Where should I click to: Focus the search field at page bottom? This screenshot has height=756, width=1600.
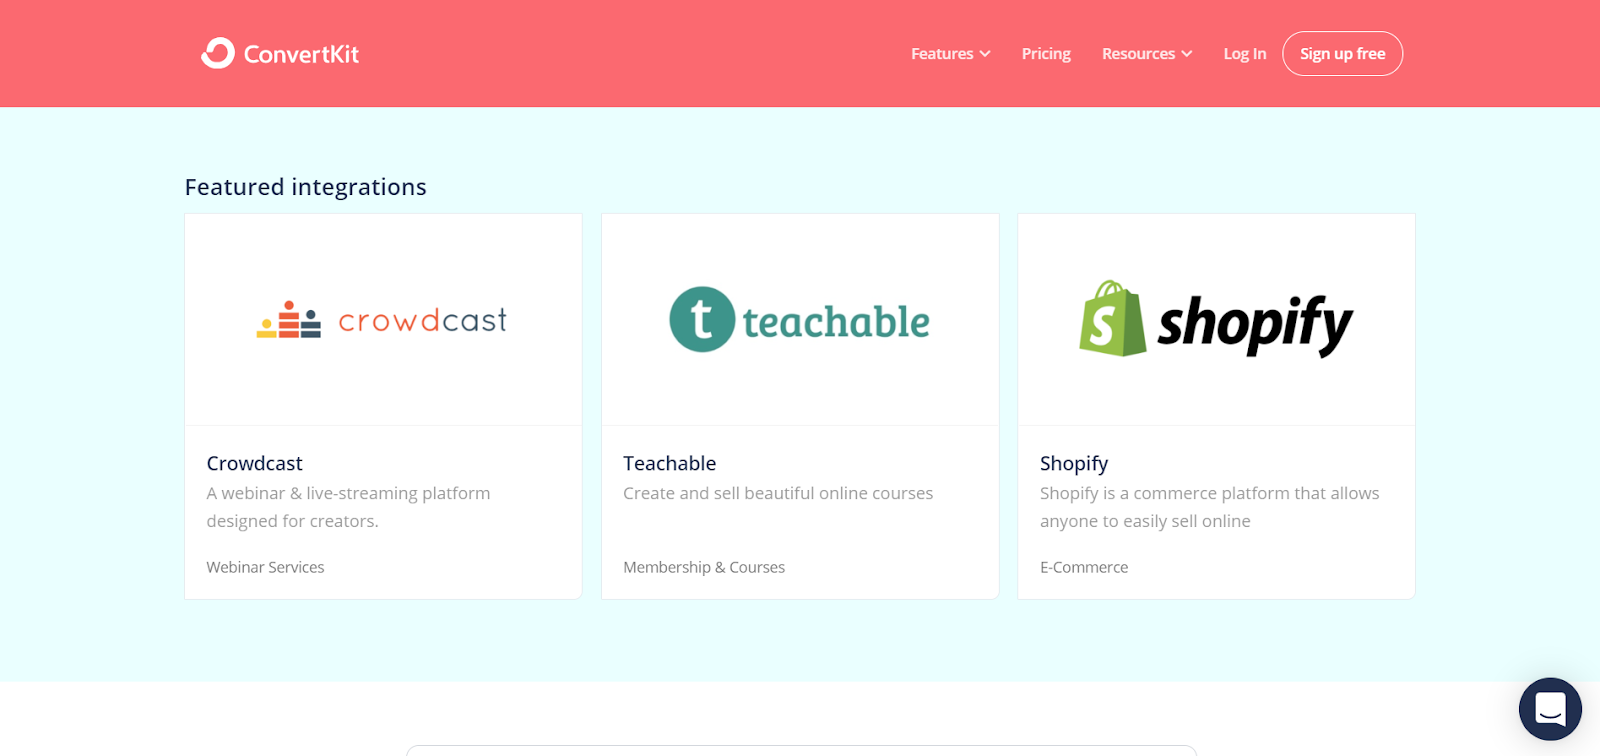[x=801, y=750]
